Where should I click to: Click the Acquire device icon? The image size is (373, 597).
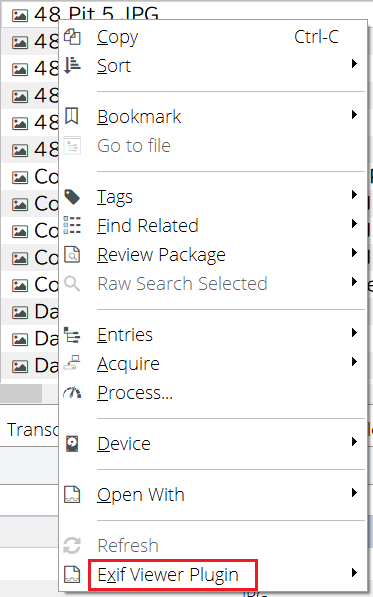tap(72, 363)
